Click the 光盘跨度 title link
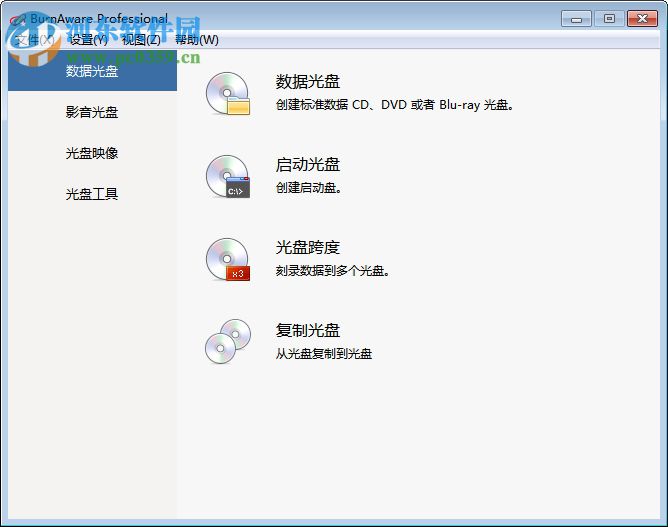This screenshot has width=668, height=527. pos(308,248)
